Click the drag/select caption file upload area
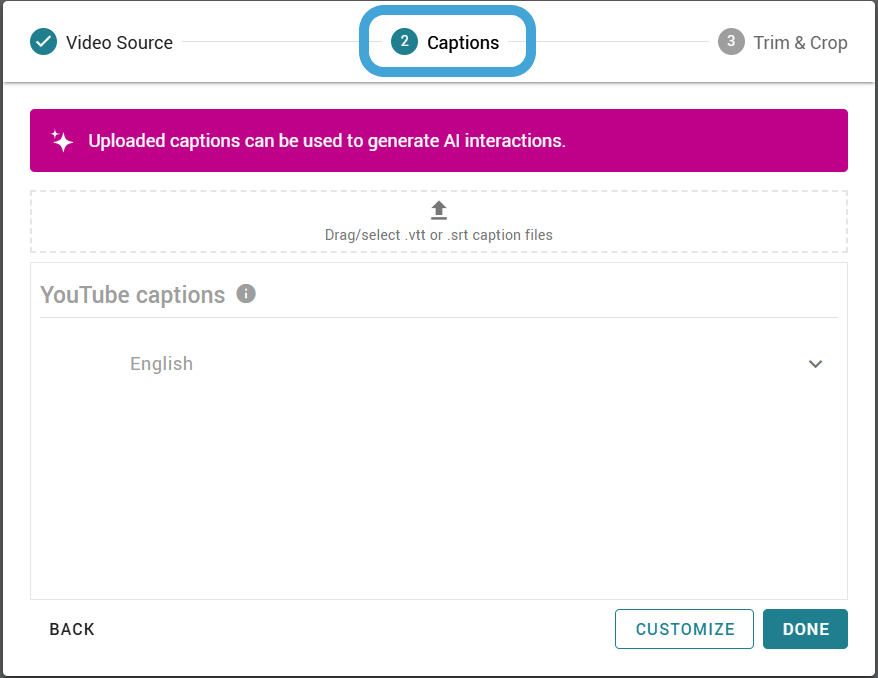This screenshot has height=678, width=878. click(438, 220)
